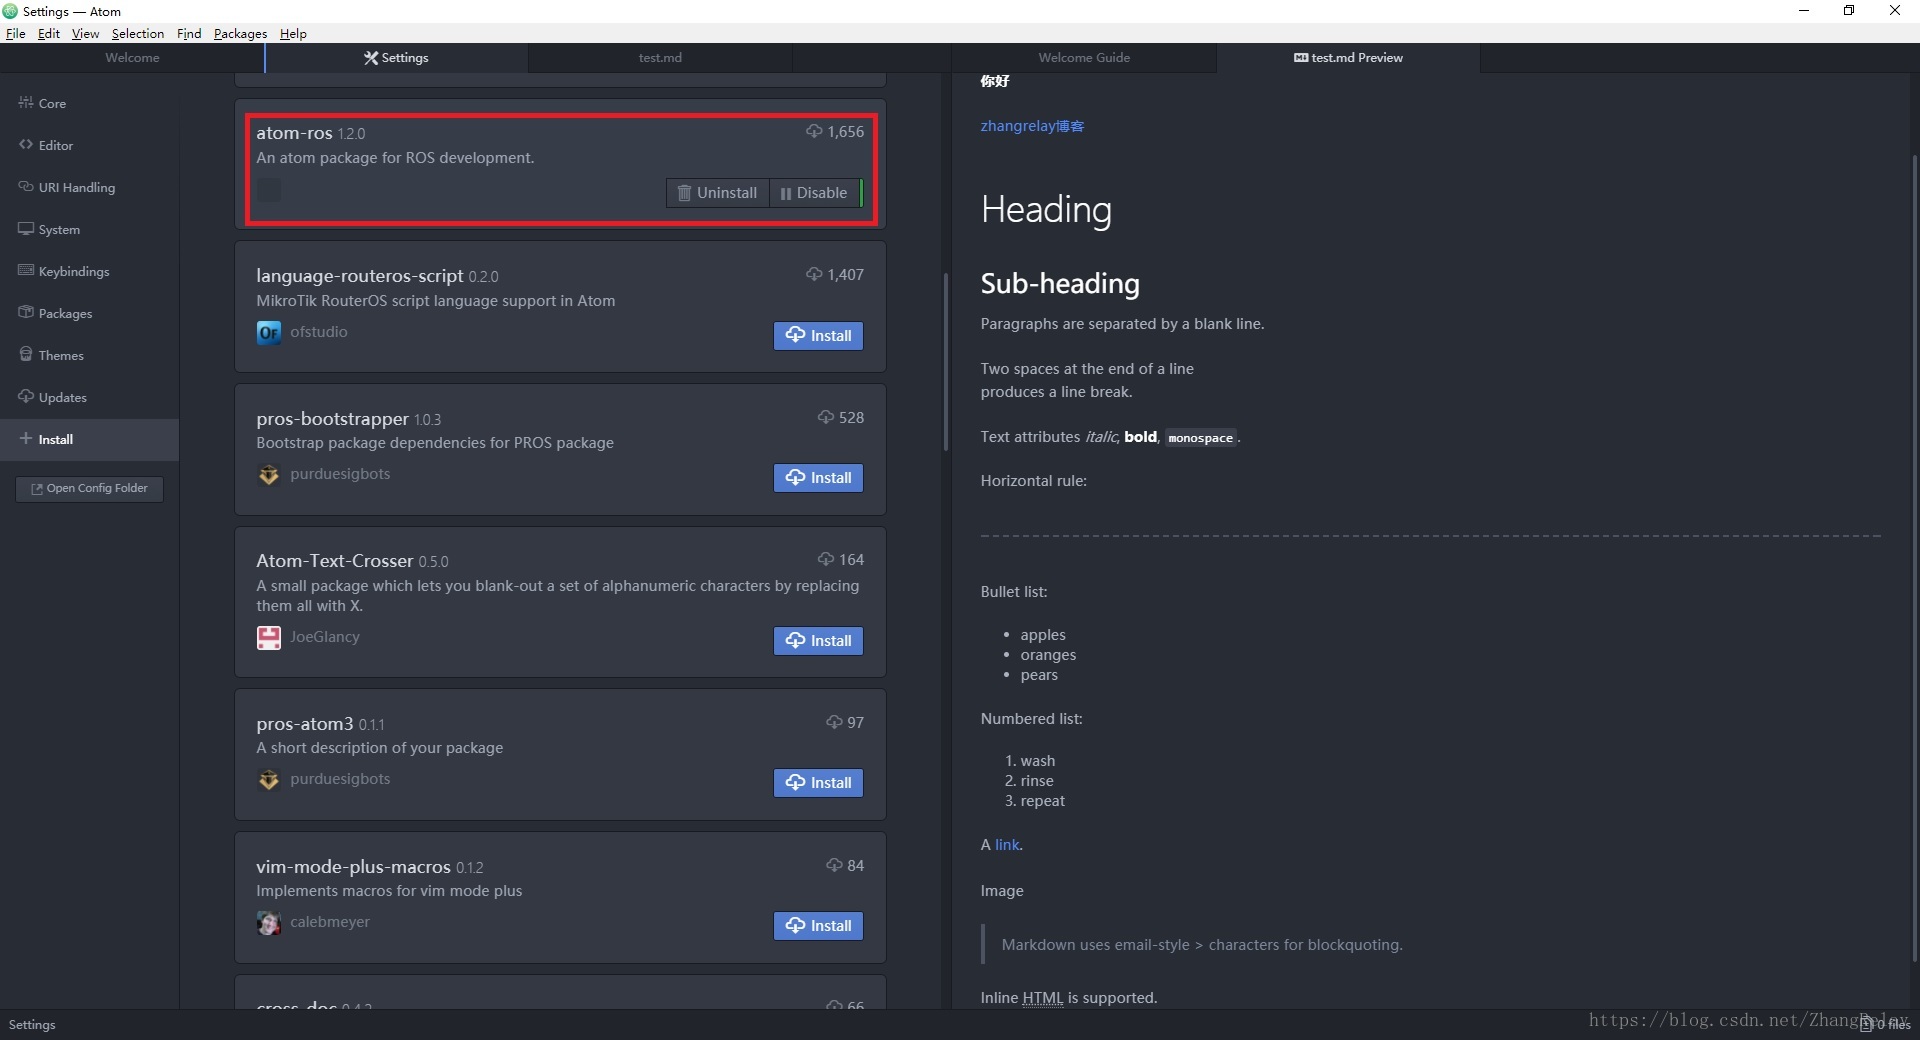
Task: Click the Atom app icon in title bar
Action: pos(11,11)
